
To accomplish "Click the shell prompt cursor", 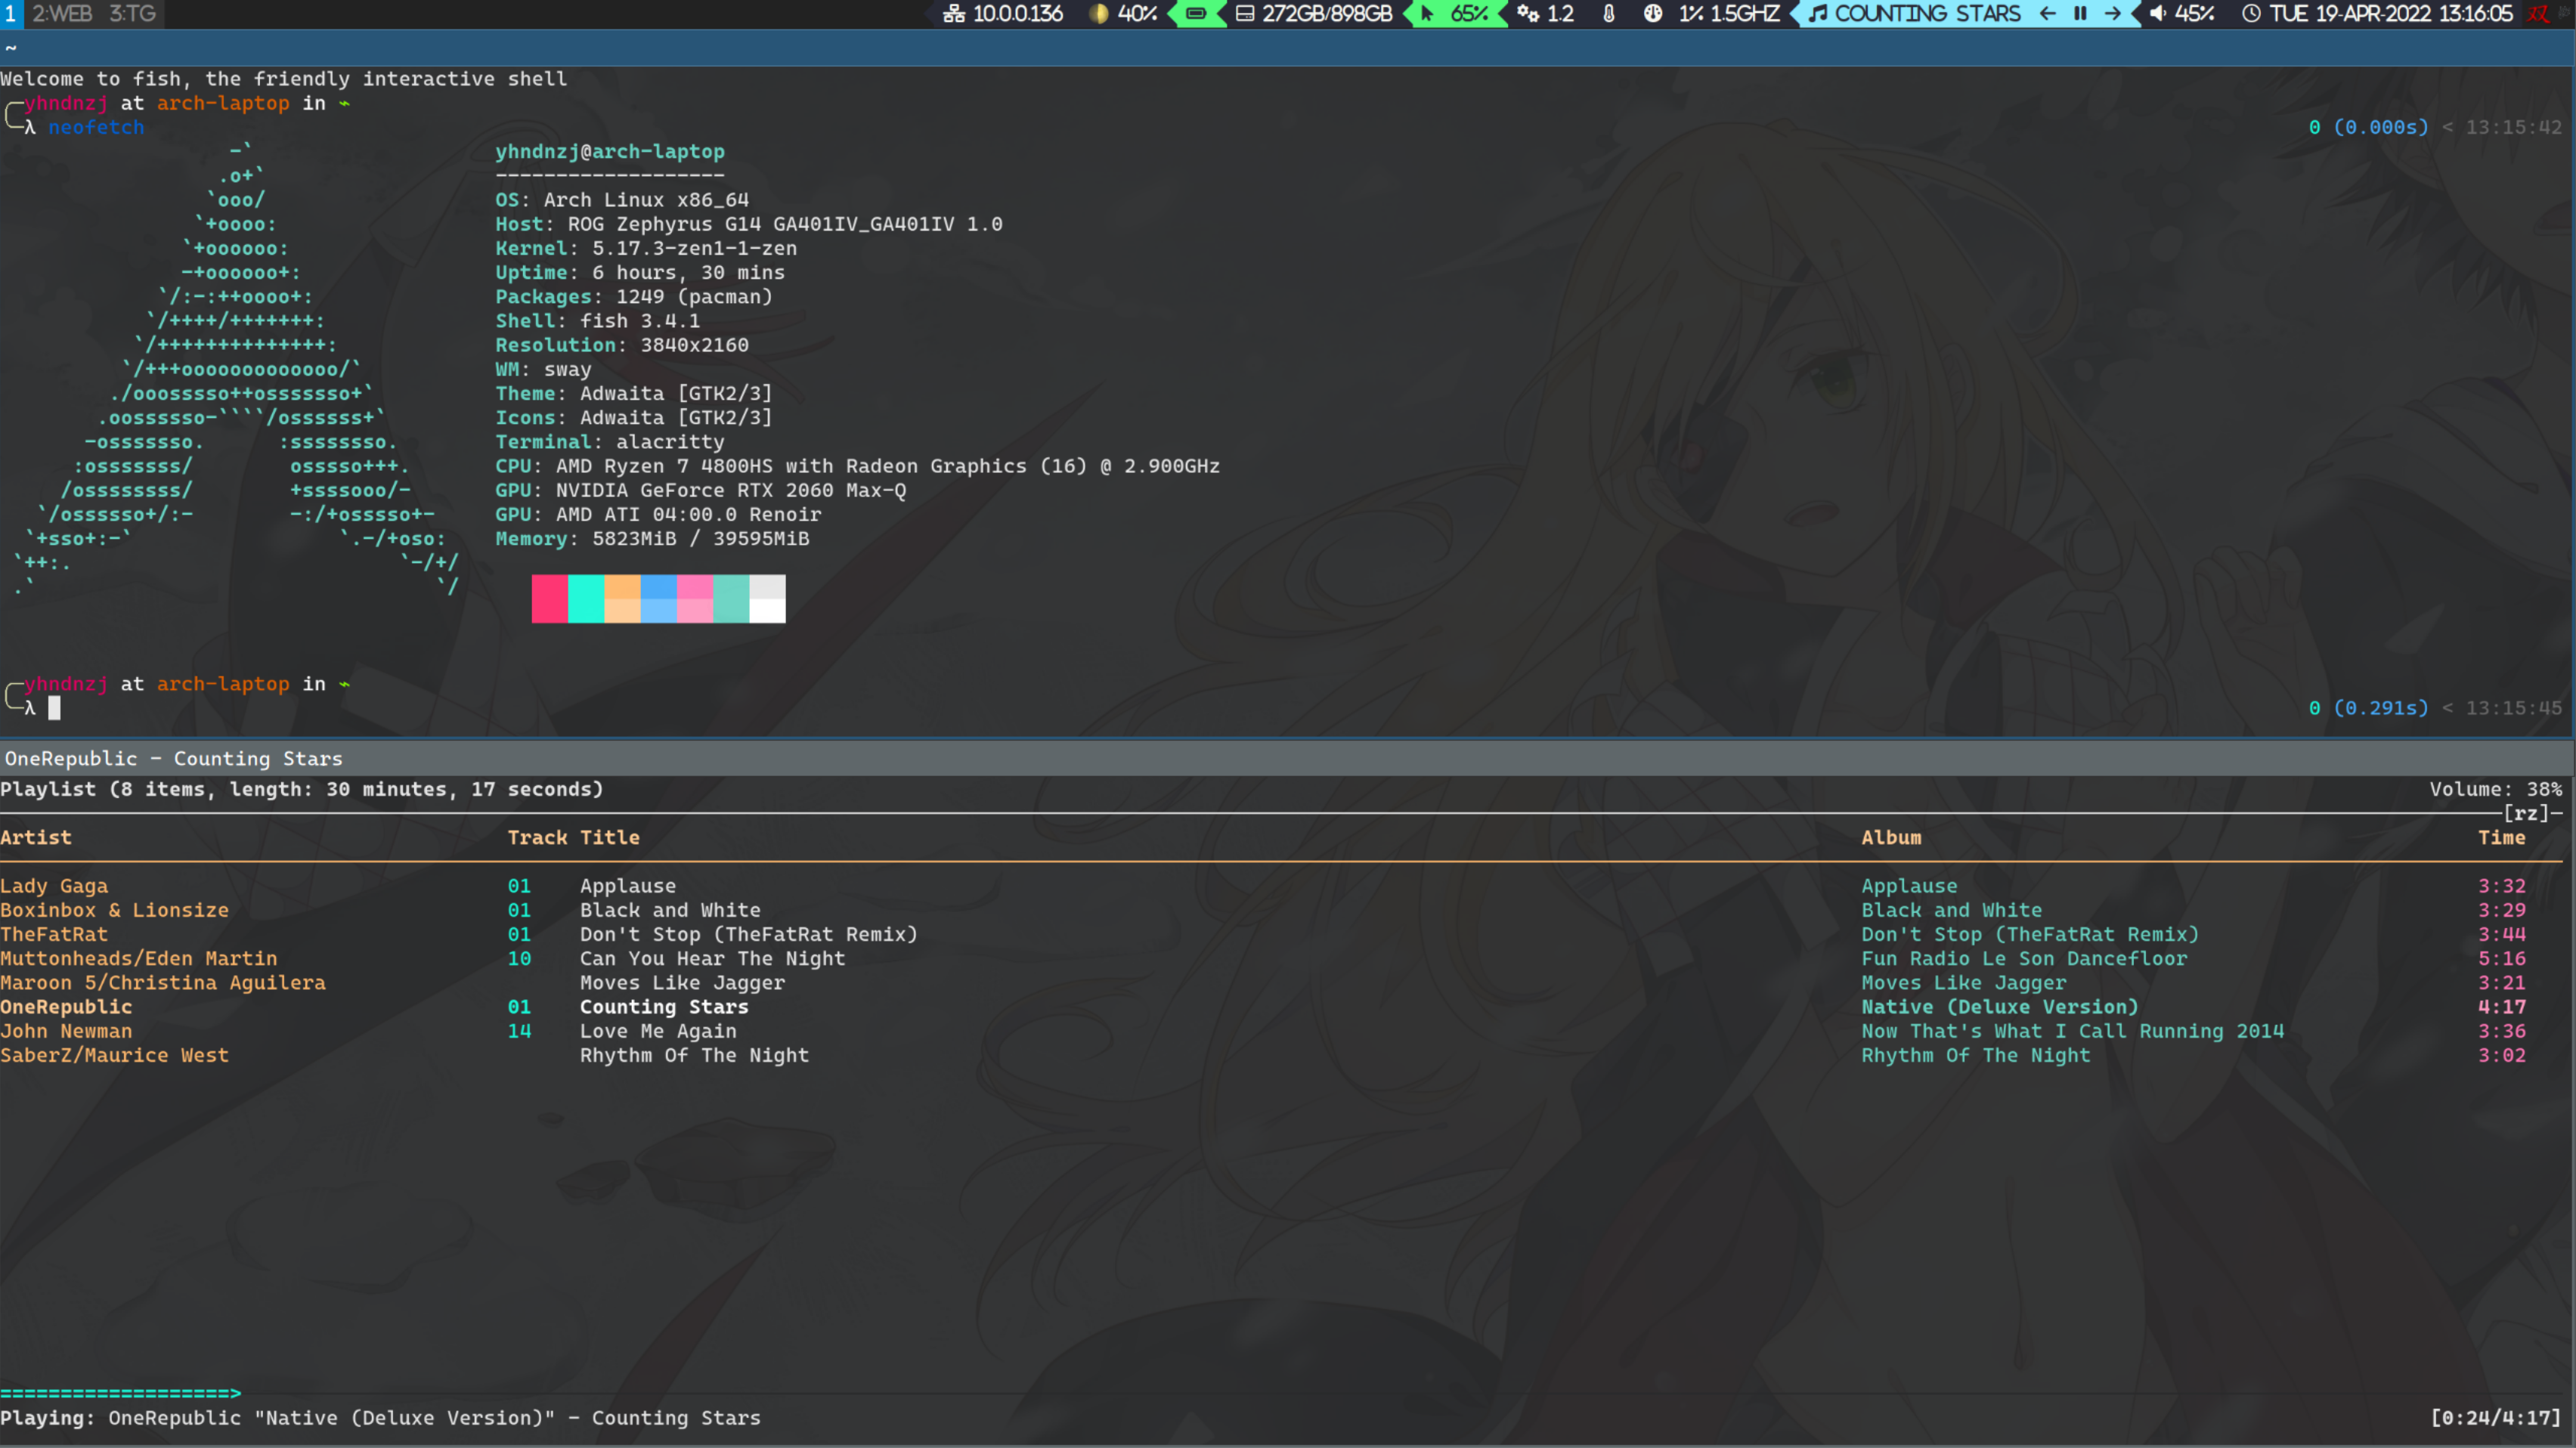I will pyautogui.click(x=54, y=708).
